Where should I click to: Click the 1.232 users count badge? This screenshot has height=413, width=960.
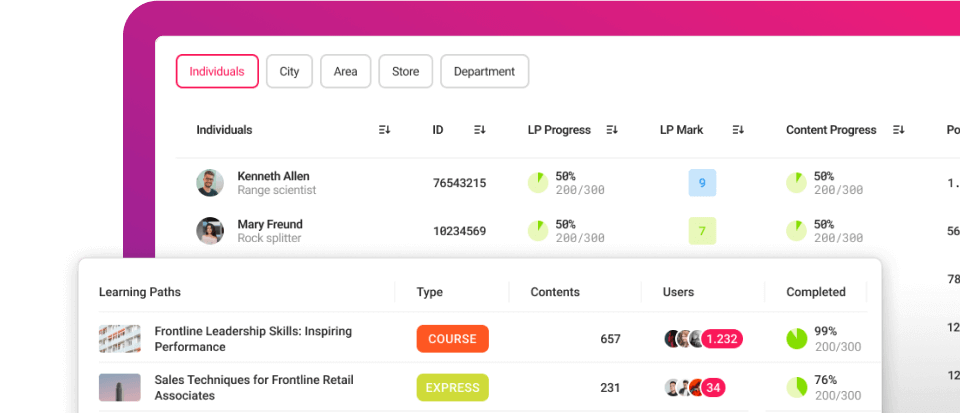click(x=721, y=339)
